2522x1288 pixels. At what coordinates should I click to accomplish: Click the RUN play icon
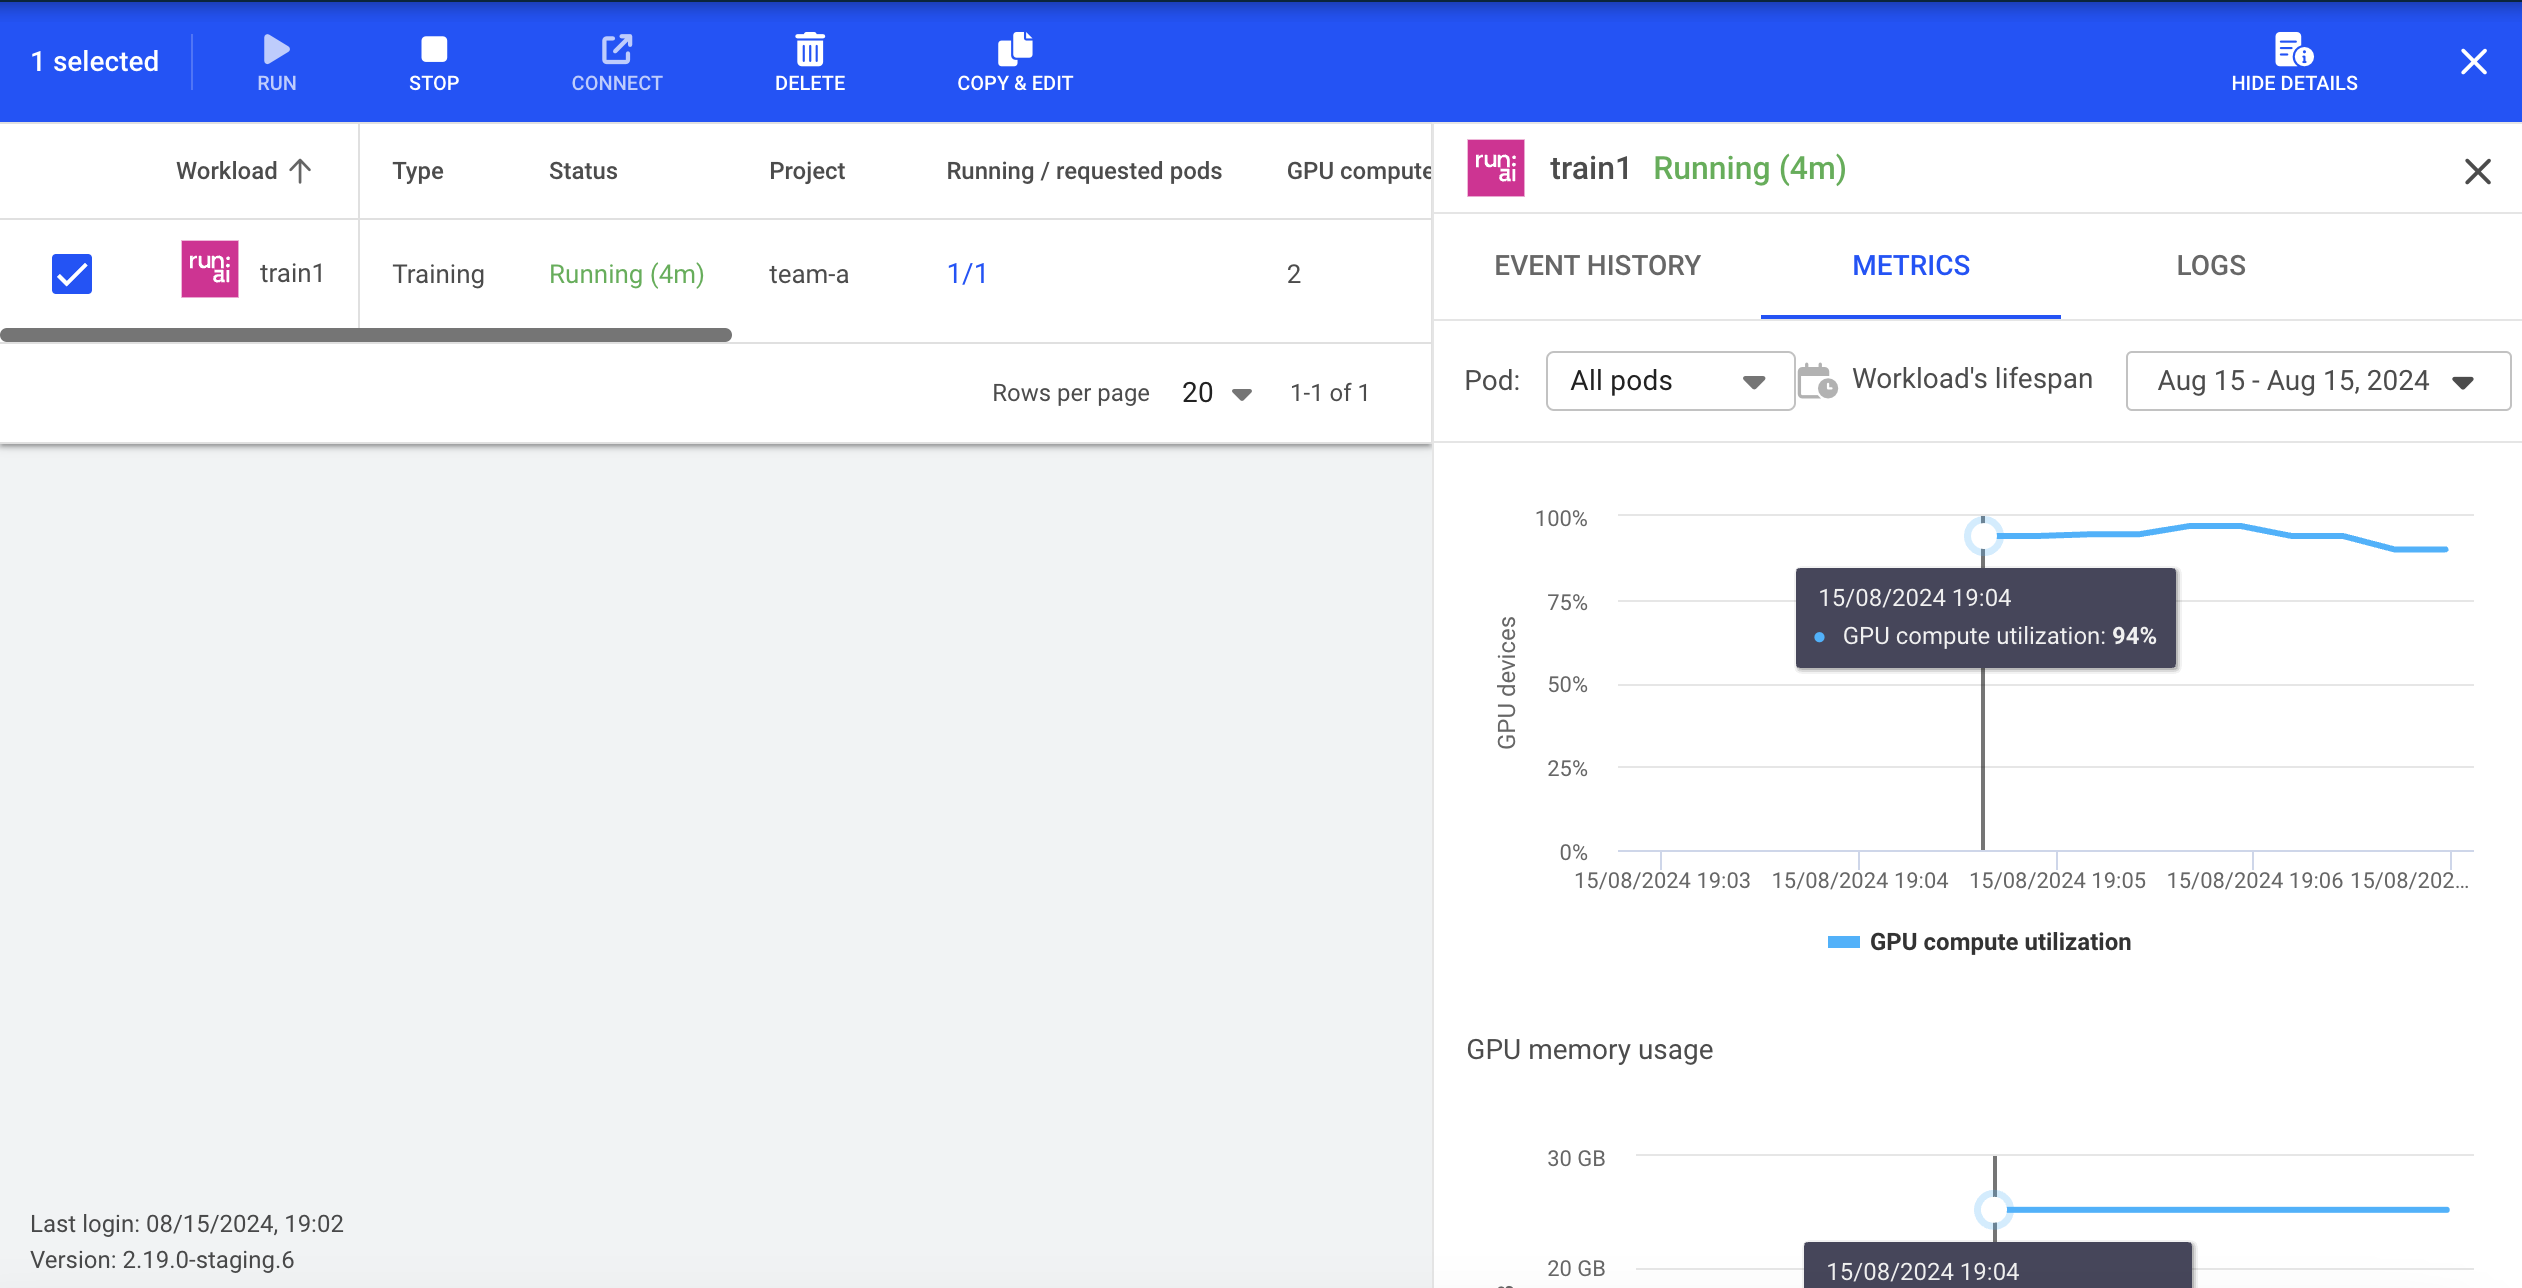click(x=276, y=48)
